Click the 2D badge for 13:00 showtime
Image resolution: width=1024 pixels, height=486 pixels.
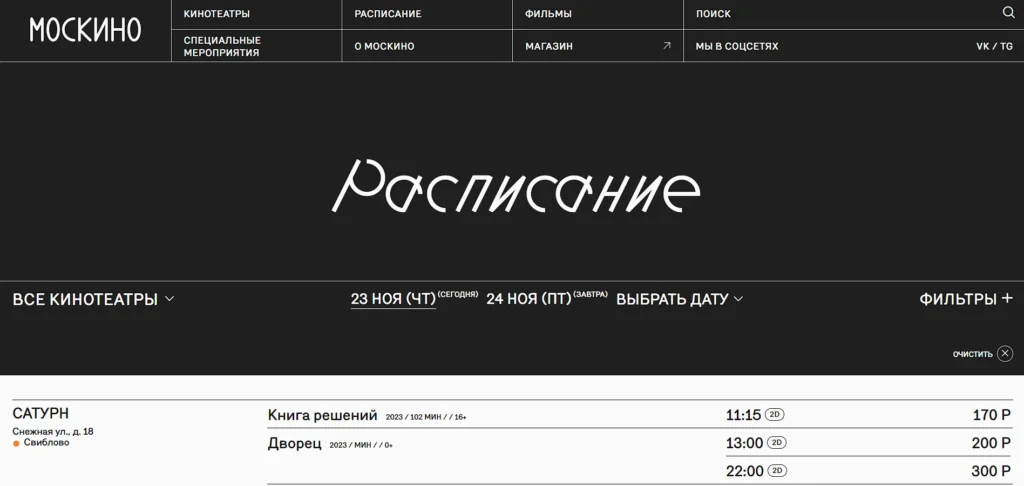tap(776, 442)
